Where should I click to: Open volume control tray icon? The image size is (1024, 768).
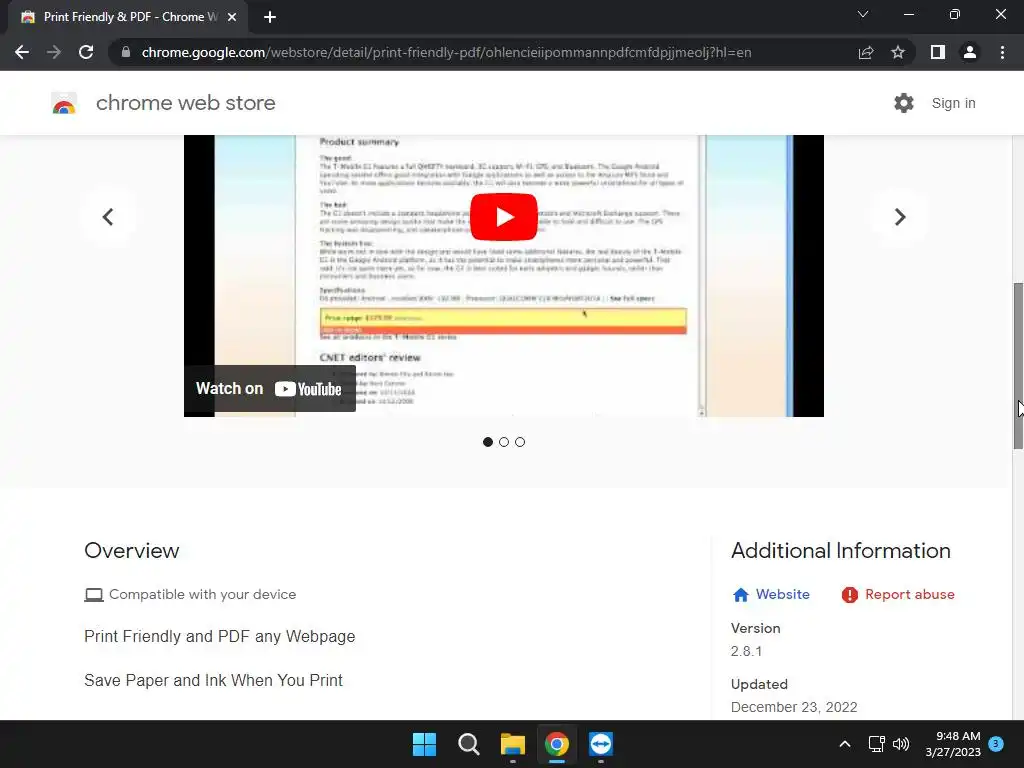point(901,744)
